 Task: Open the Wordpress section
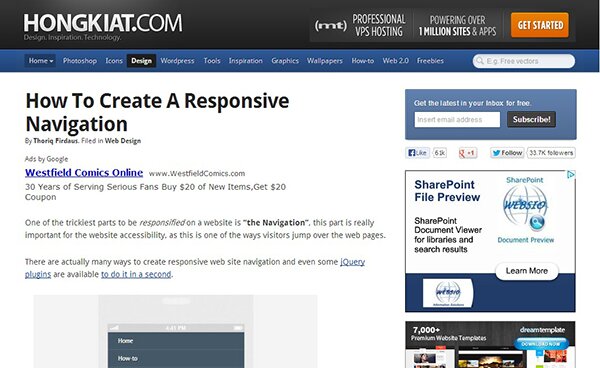tap(177, 61)
